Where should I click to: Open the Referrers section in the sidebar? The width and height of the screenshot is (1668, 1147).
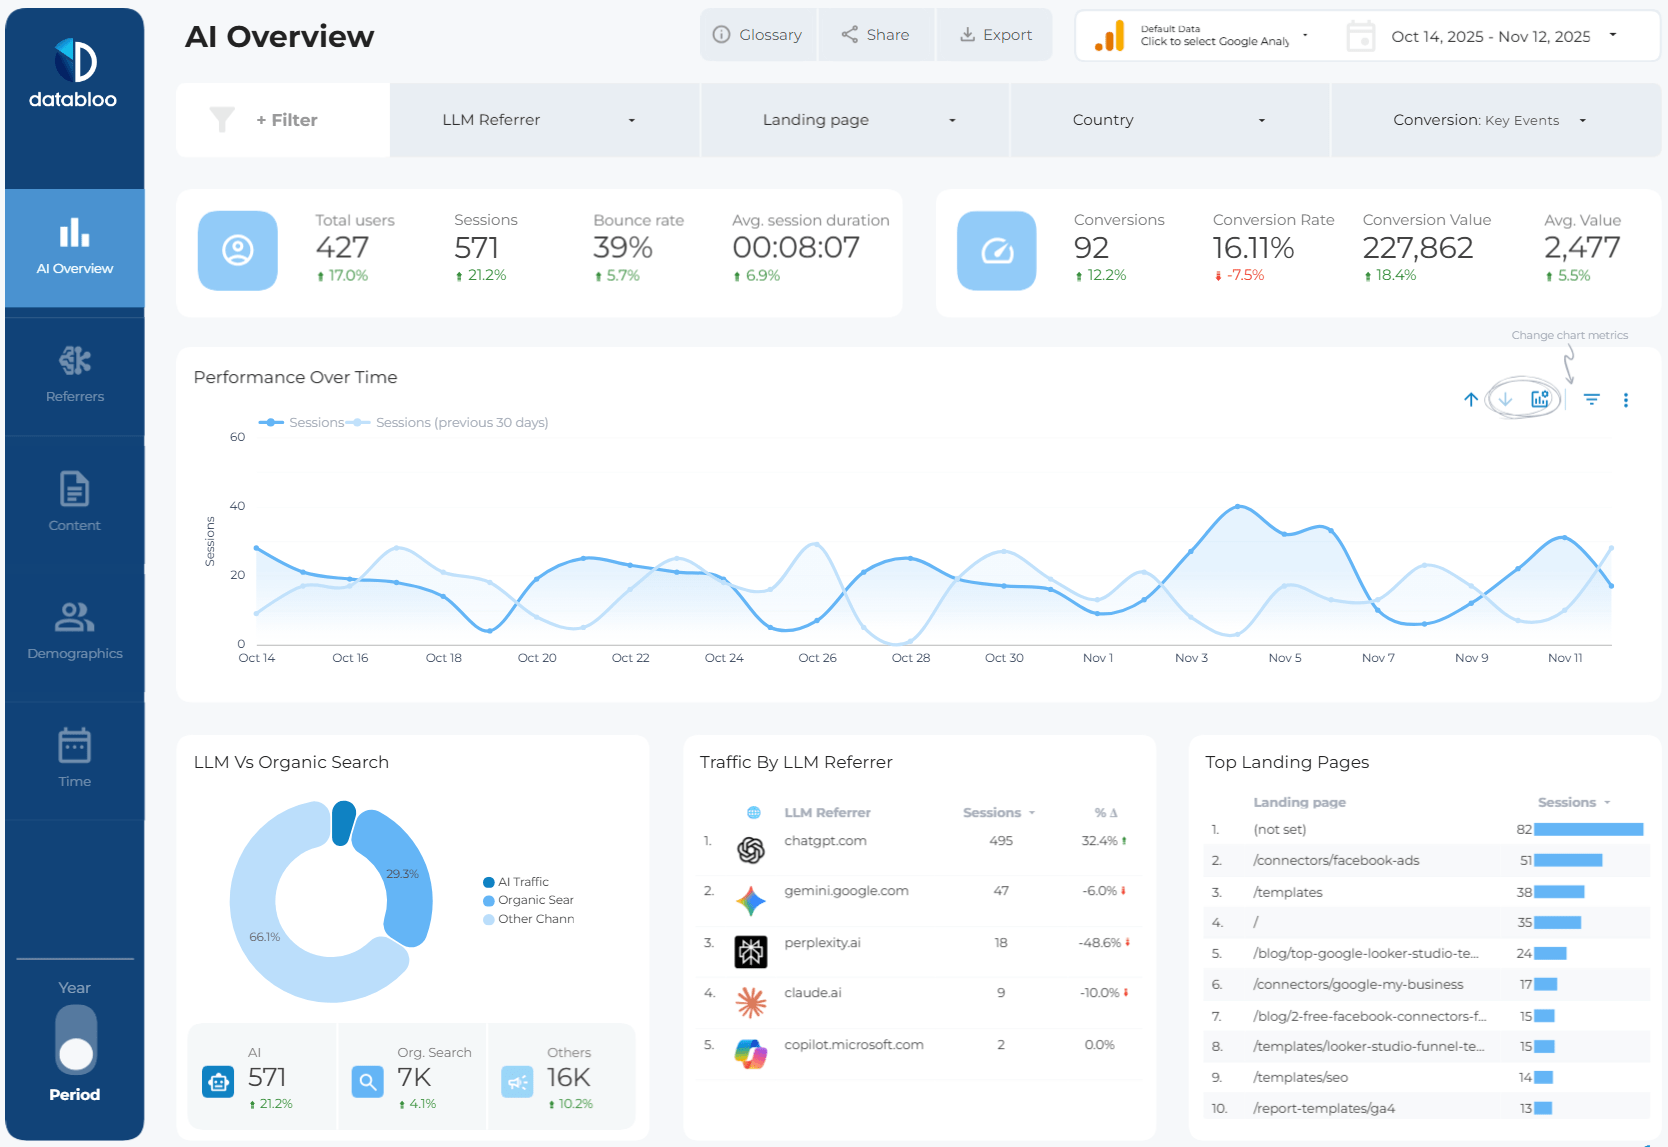click(x=74, y=375)
